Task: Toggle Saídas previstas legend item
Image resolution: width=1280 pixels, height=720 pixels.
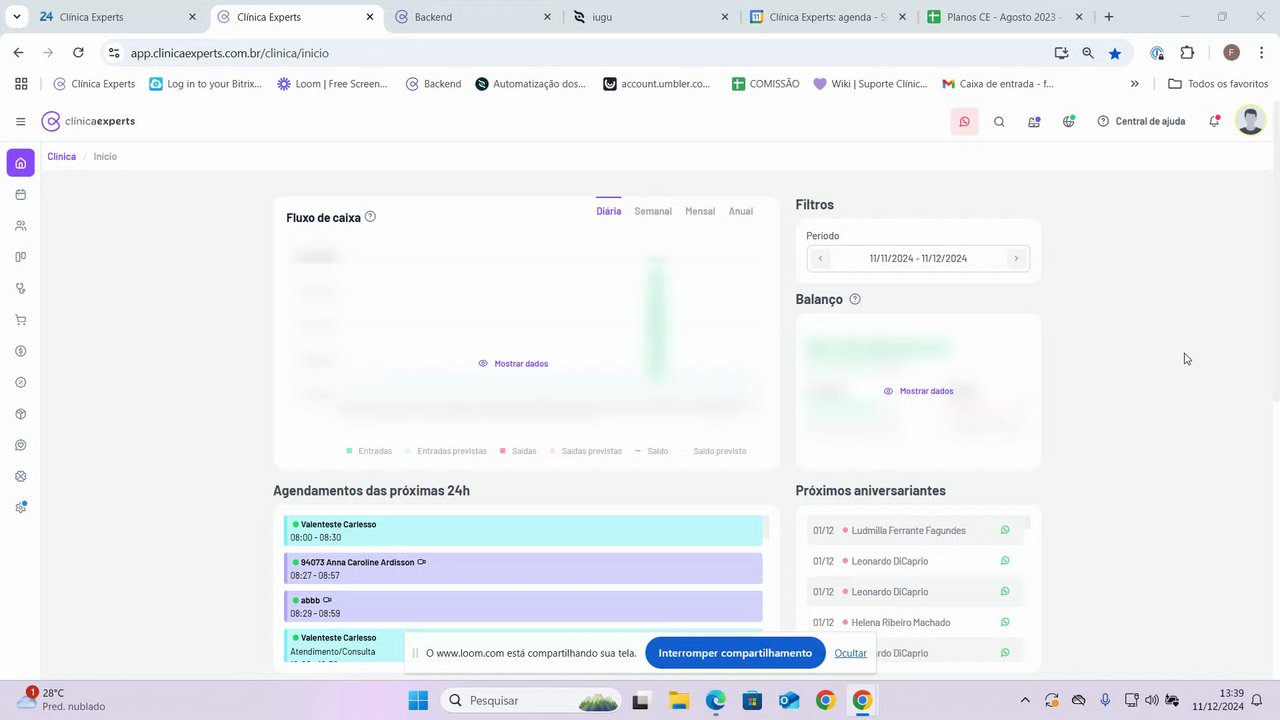Action: click(x=586, y=451)
